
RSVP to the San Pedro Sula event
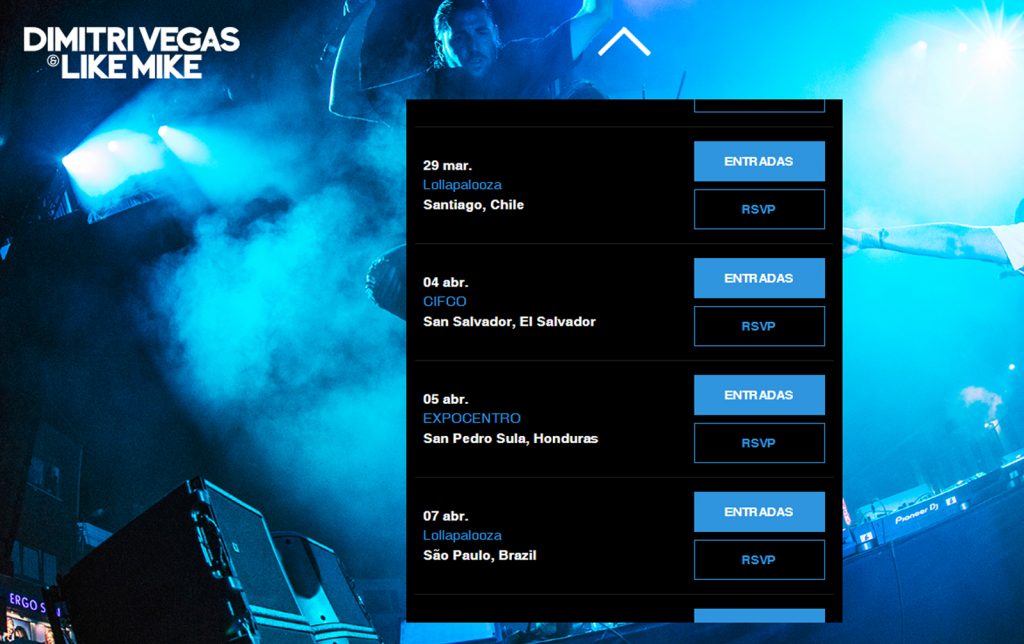tap(759, 443)
